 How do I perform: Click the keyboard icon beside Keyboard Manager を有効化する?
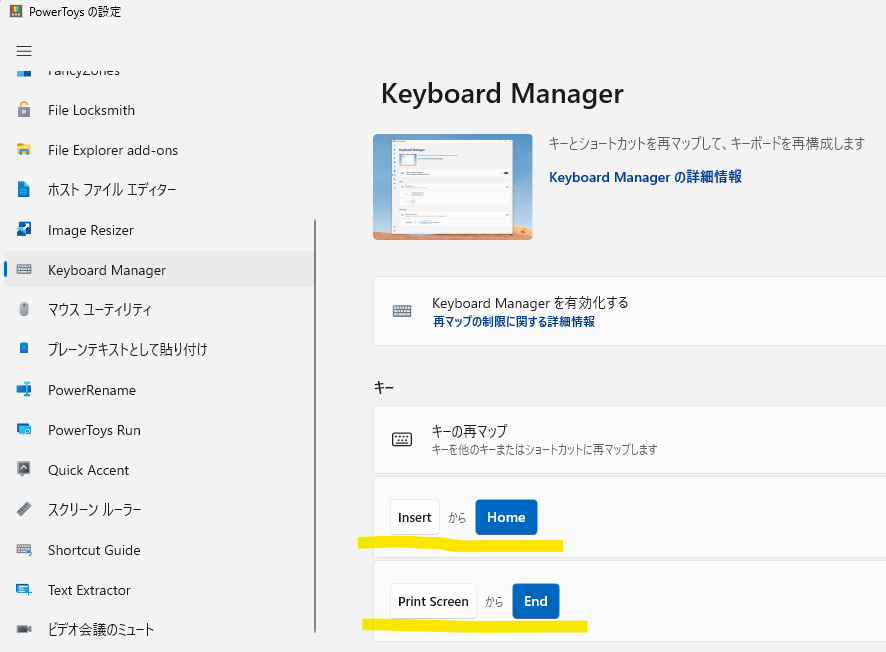pyautogui.click(x=402, y=311)
